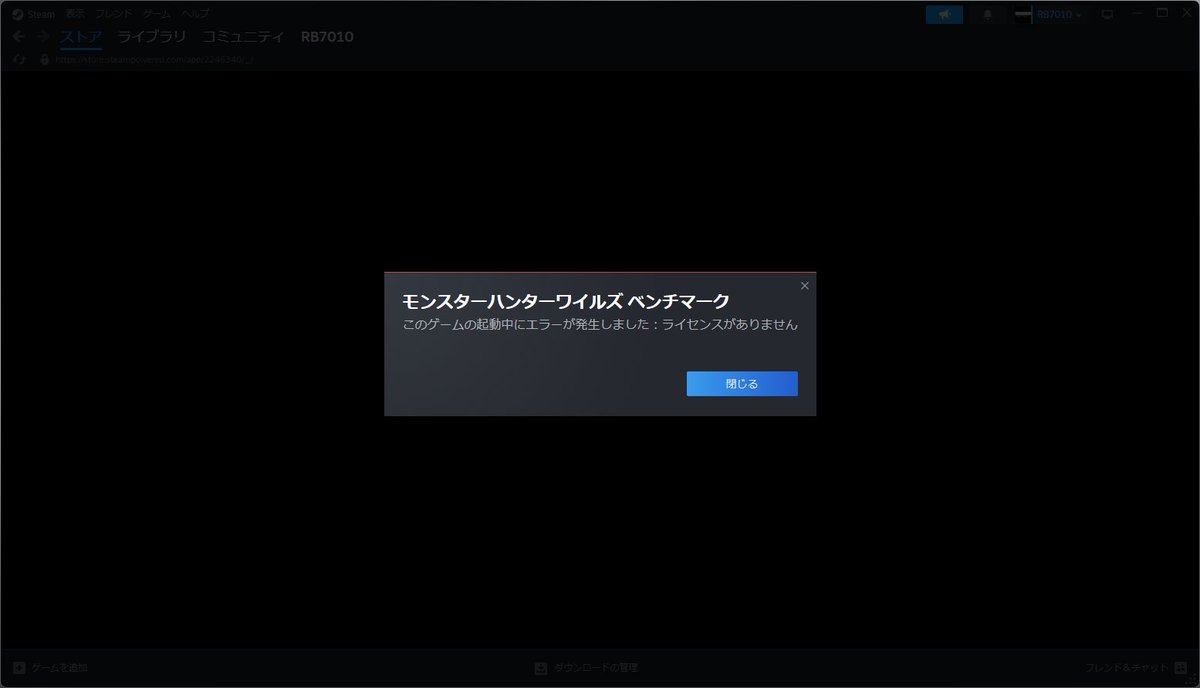Viewport: 1200px width, 688px height.
Task: Open the ヘルプ menu
Action: coord(195,14)
